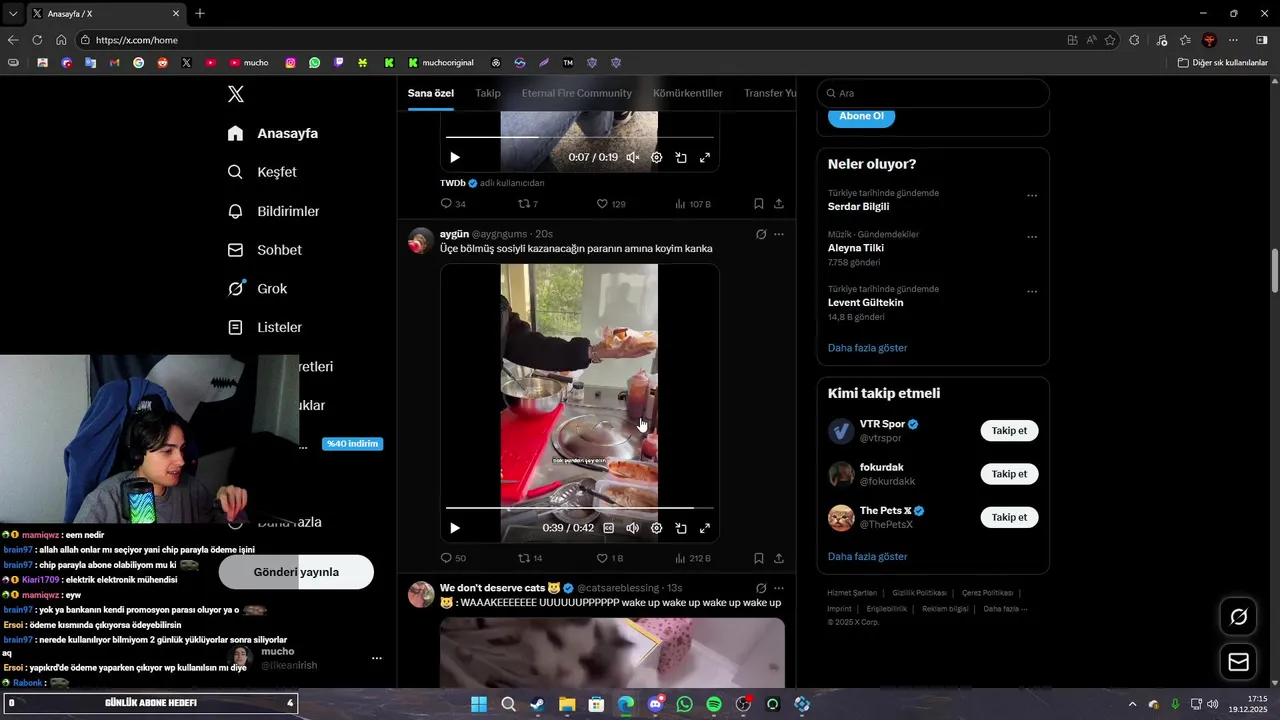Open more options for Levent Gültekin trend
Viewport: 1280px width, 720px height.
click(1032, 292)
